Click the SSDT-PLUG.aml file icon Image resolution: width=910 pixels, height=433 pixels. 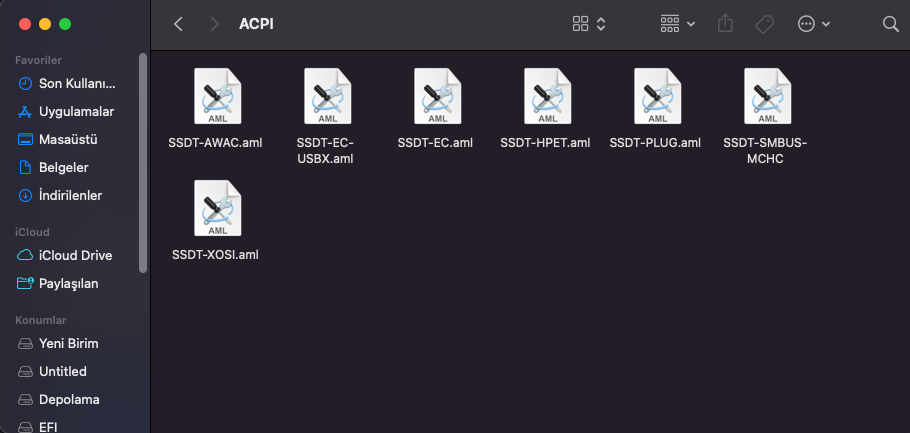coord(657,97)
